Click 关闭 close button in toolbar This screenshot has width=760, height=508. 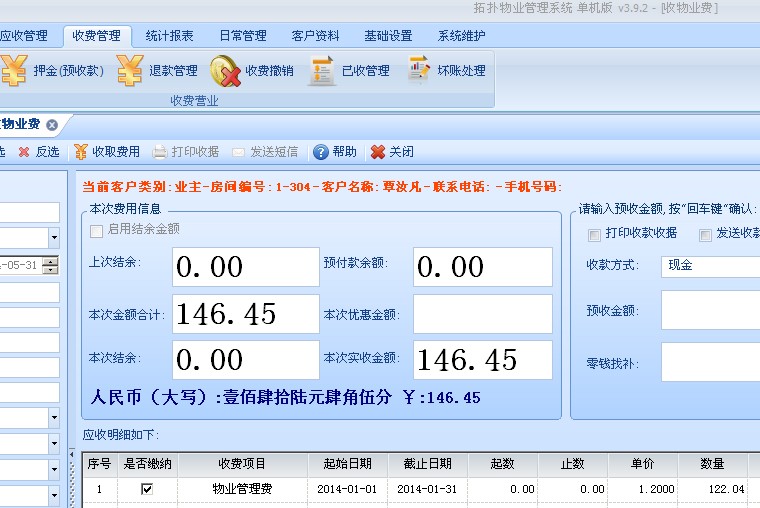point(392,152)
